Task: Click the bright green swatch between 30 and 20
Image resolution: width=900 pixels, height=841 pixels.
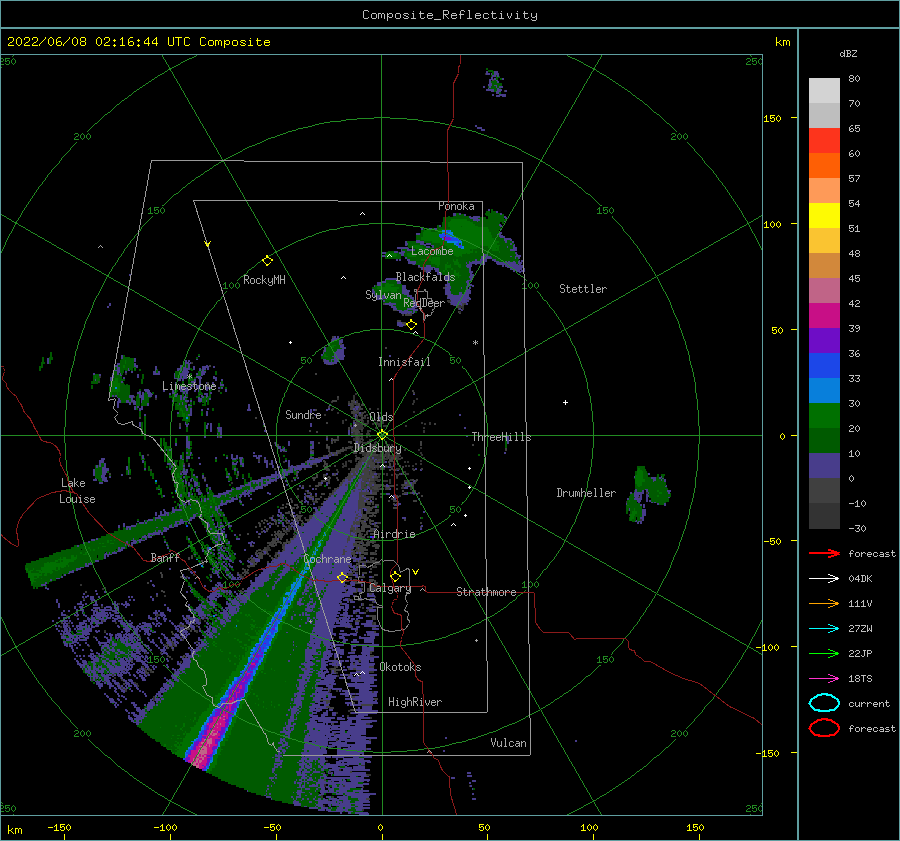Action: coord(824,416)
